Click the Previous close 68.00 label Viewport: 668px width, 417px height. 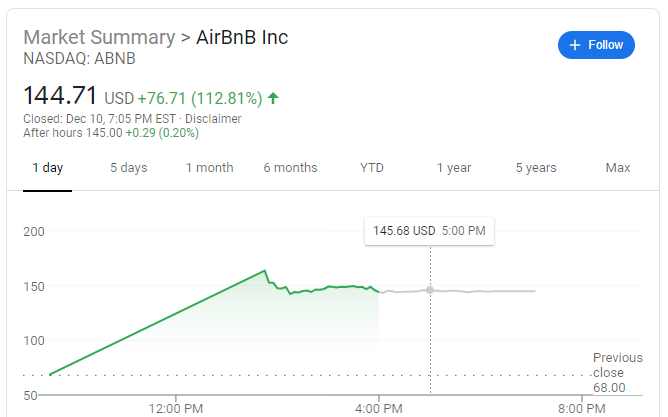(x=610, y=372)
